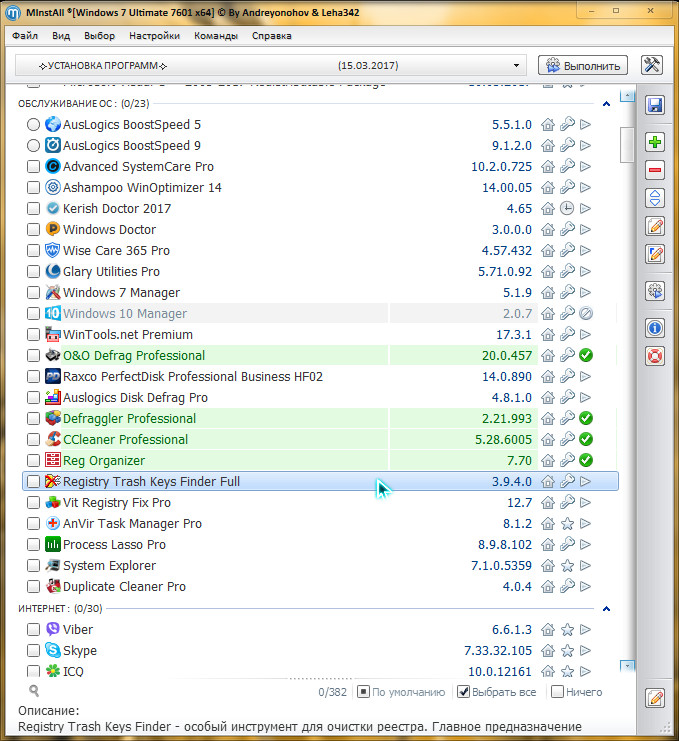The image size is (679, 741).
Task: Click version 8.9.8.102 of Process Lasso
Action: click(505, 544)
